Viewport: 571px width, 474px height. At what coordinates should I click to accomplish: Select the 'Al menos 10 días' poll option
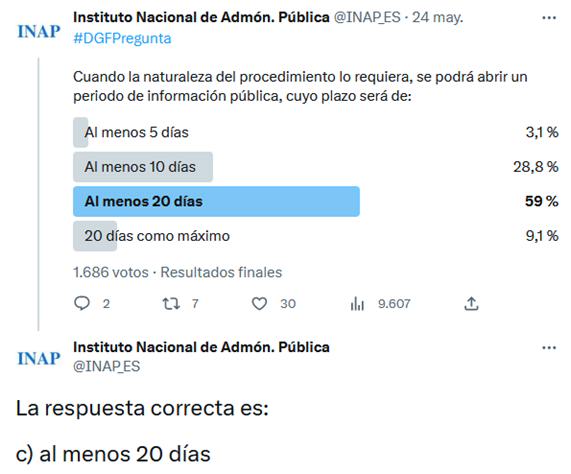click(x=316, y=167)
